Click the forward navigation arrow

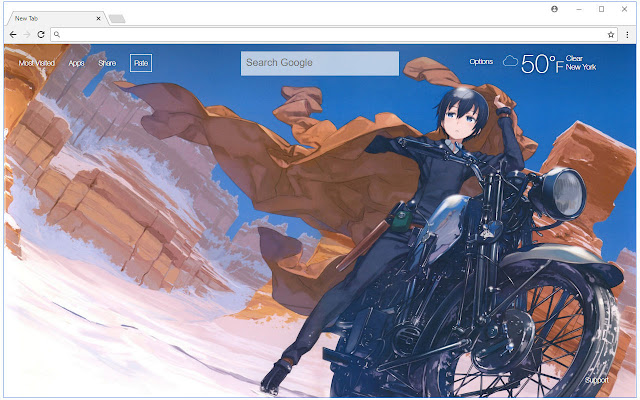coord(27,35)
